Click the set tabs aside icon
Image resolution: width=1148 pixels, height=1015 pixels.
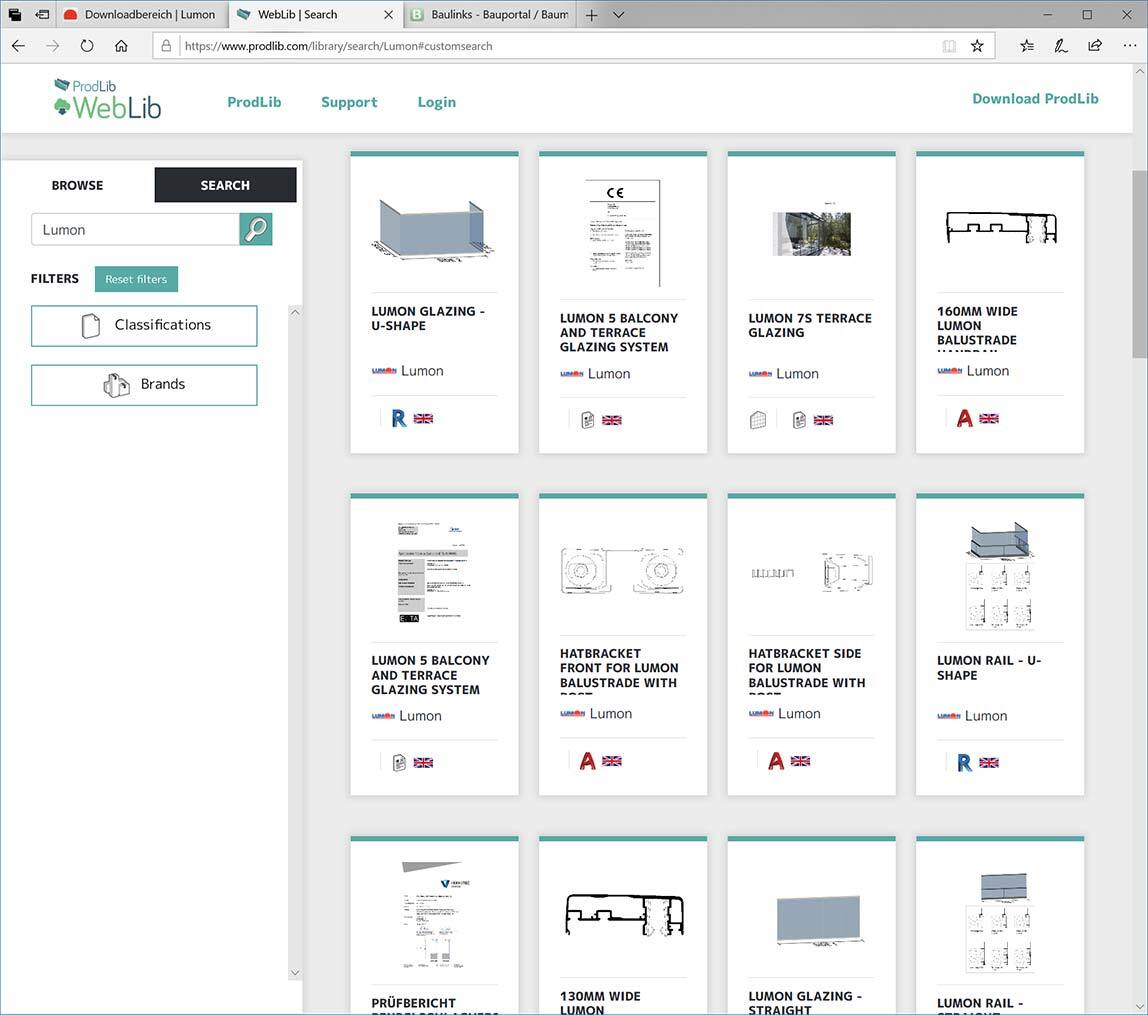point(42,14)
